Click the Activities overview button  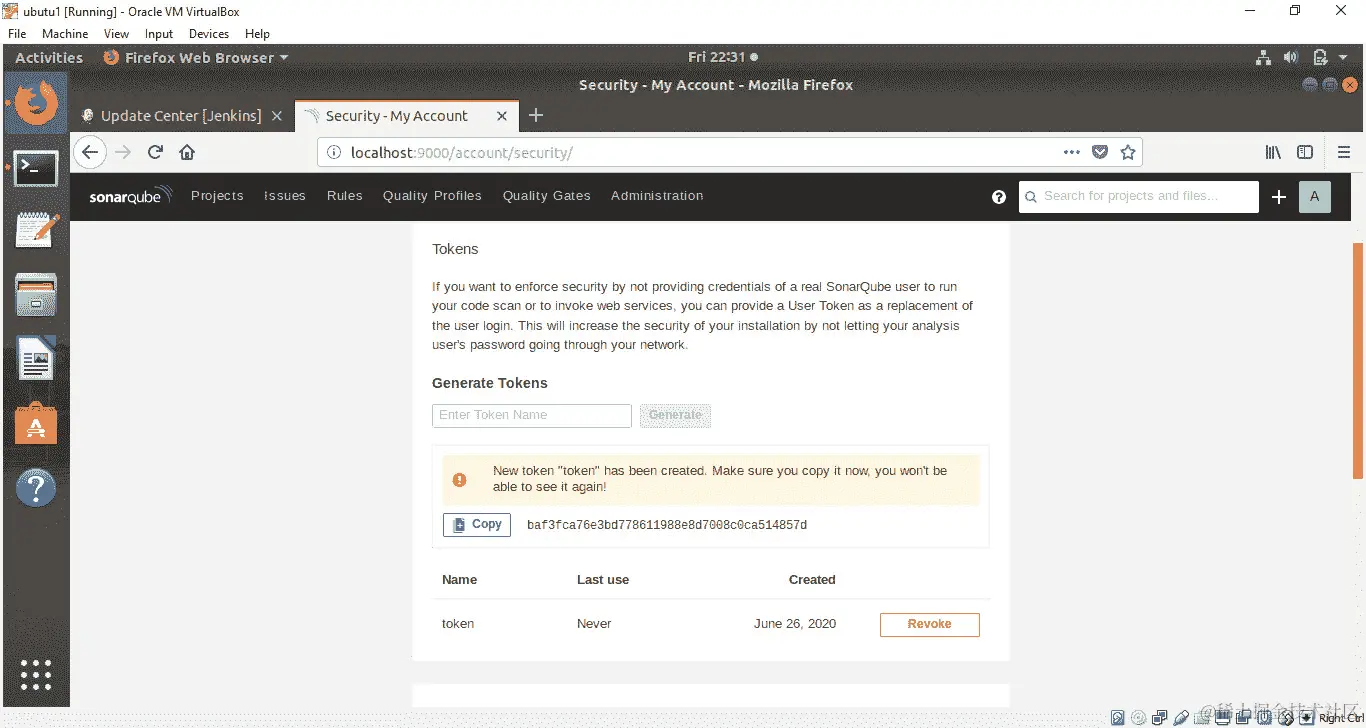click(49, 58)
